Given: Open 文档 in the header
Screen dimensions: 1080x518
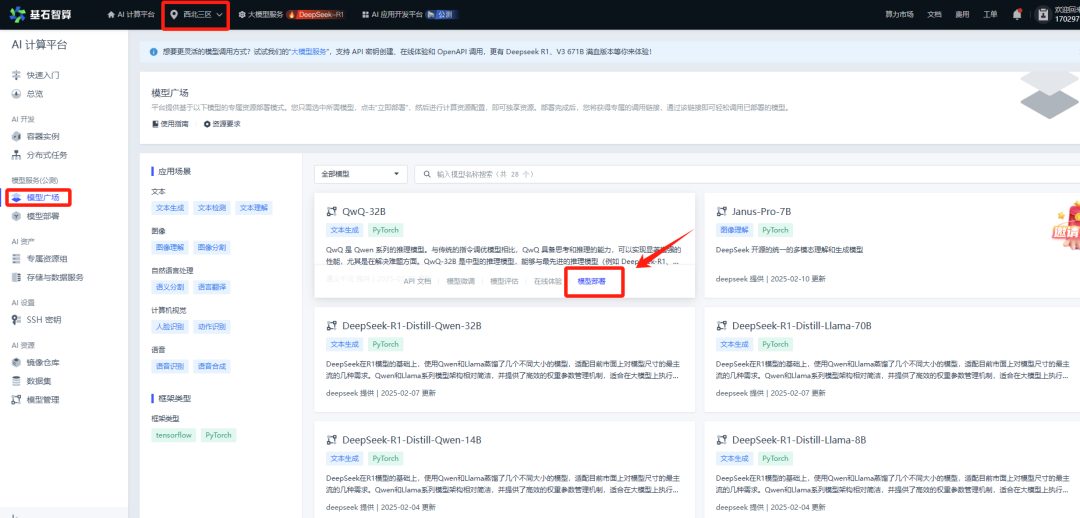Looking at the screenshot, I should [x=934, y=14].
